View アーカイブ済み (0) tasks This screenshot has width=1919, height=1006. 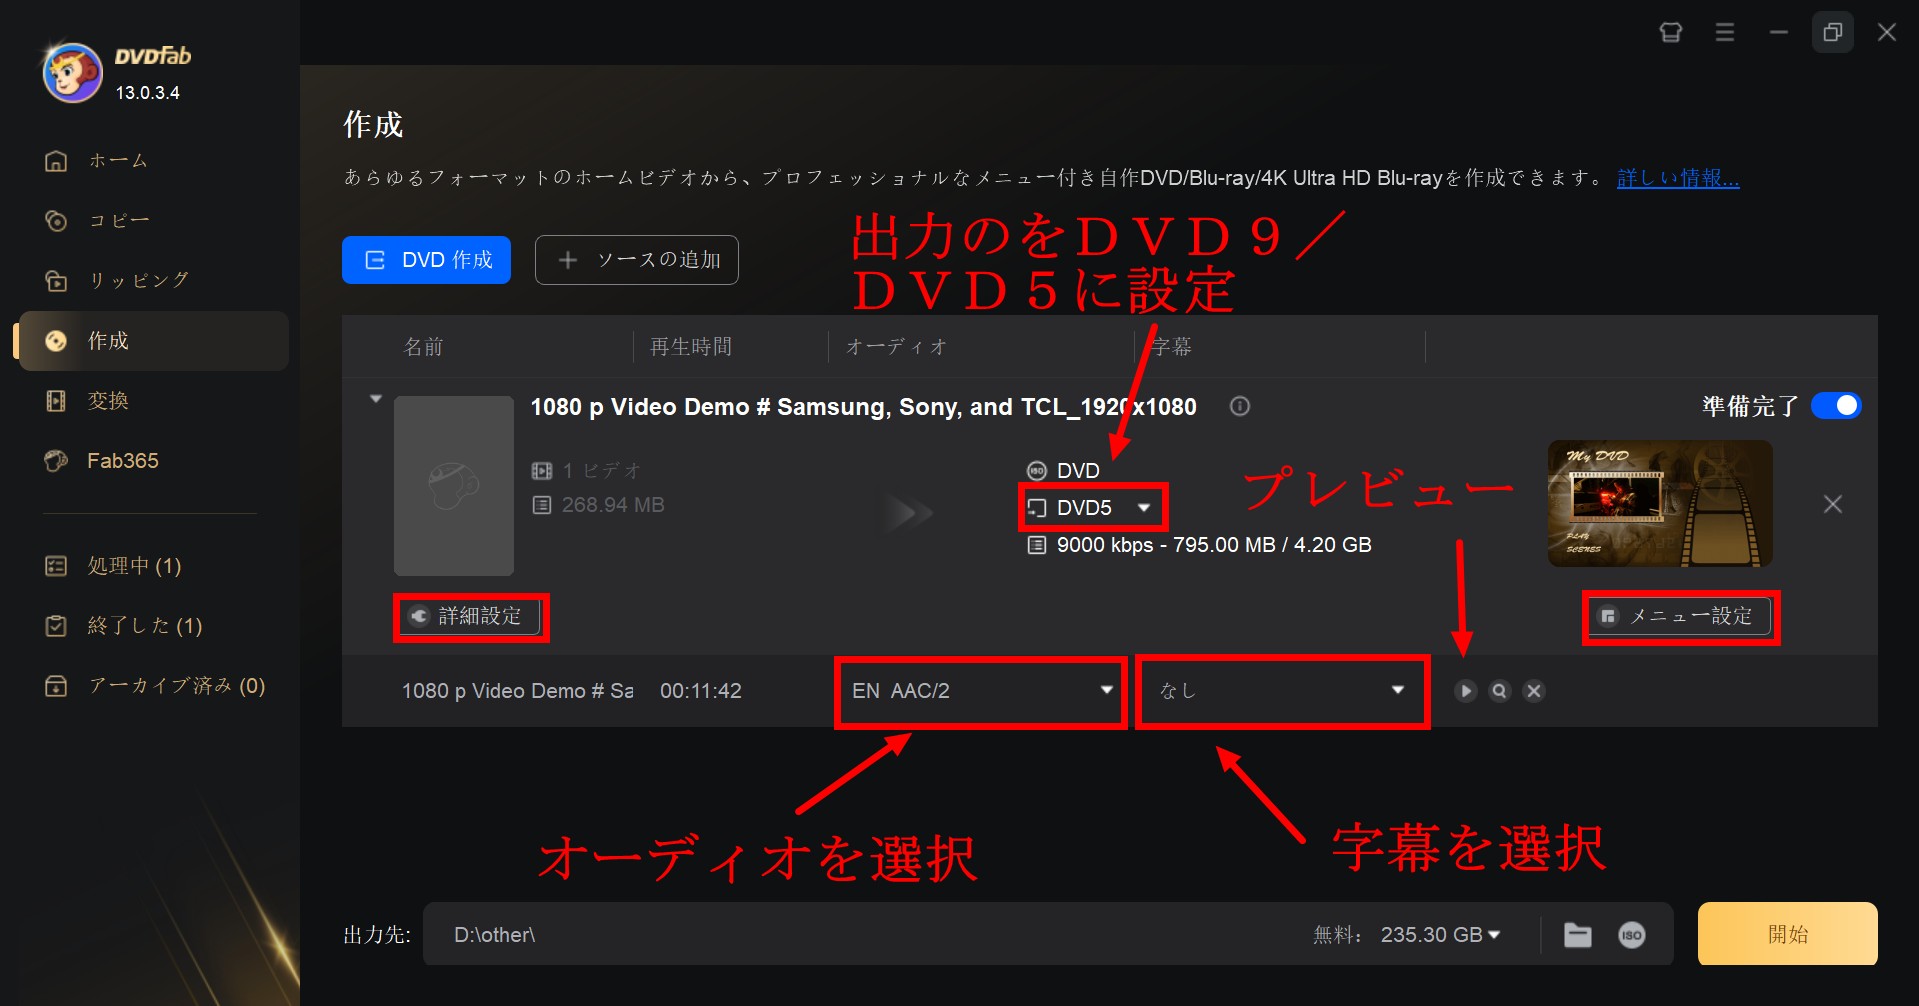pos(153,686)
